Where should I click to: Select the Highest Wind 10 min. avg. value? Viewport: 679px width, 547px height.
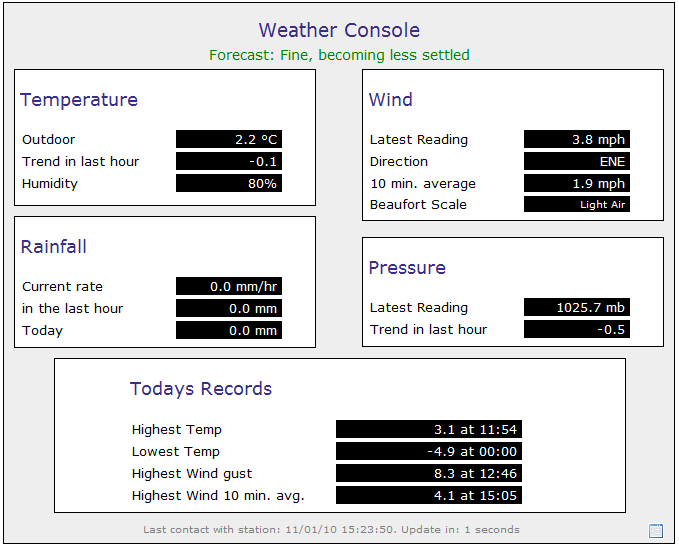point(429,495)
